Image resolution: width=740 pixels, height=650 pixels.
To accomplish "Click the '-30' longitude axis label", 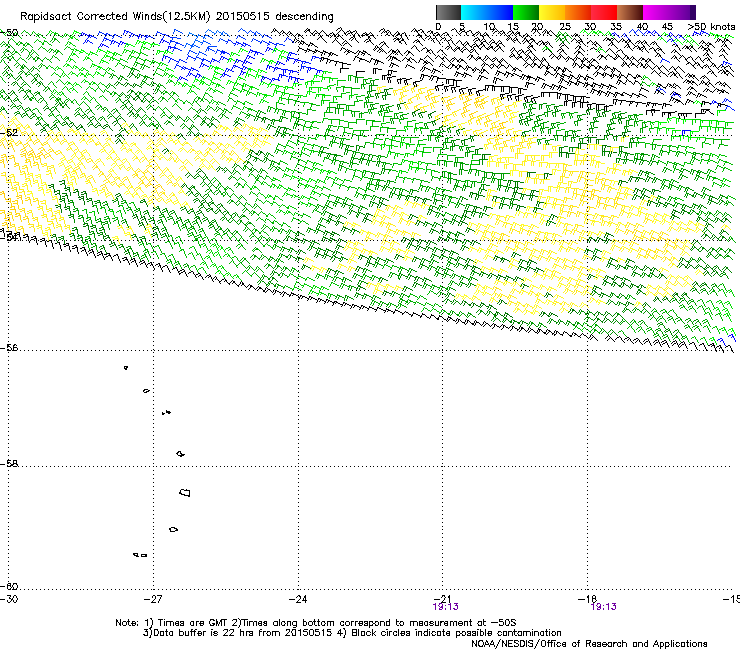I will tap(9, 599).
